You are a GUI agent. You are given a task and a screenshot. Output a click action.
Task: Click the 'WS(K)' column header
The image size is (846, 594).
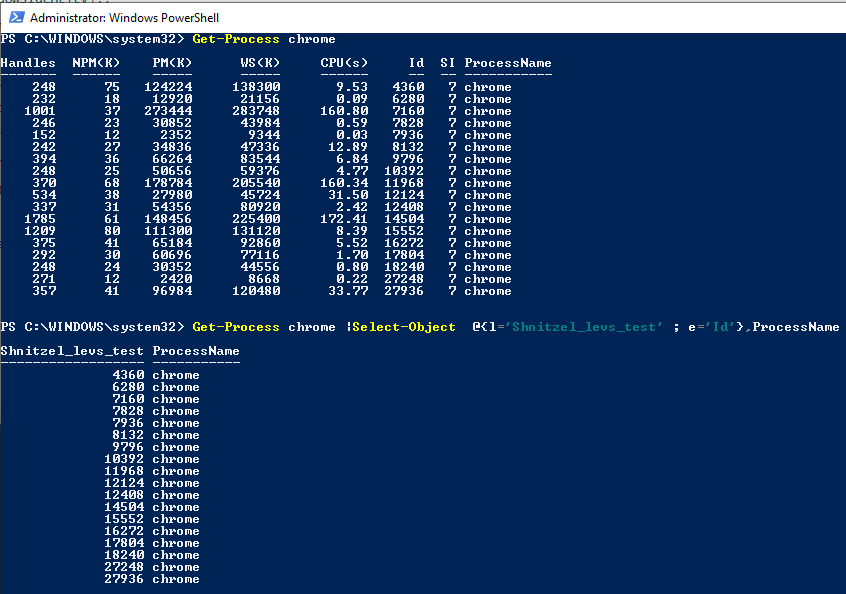260,63
